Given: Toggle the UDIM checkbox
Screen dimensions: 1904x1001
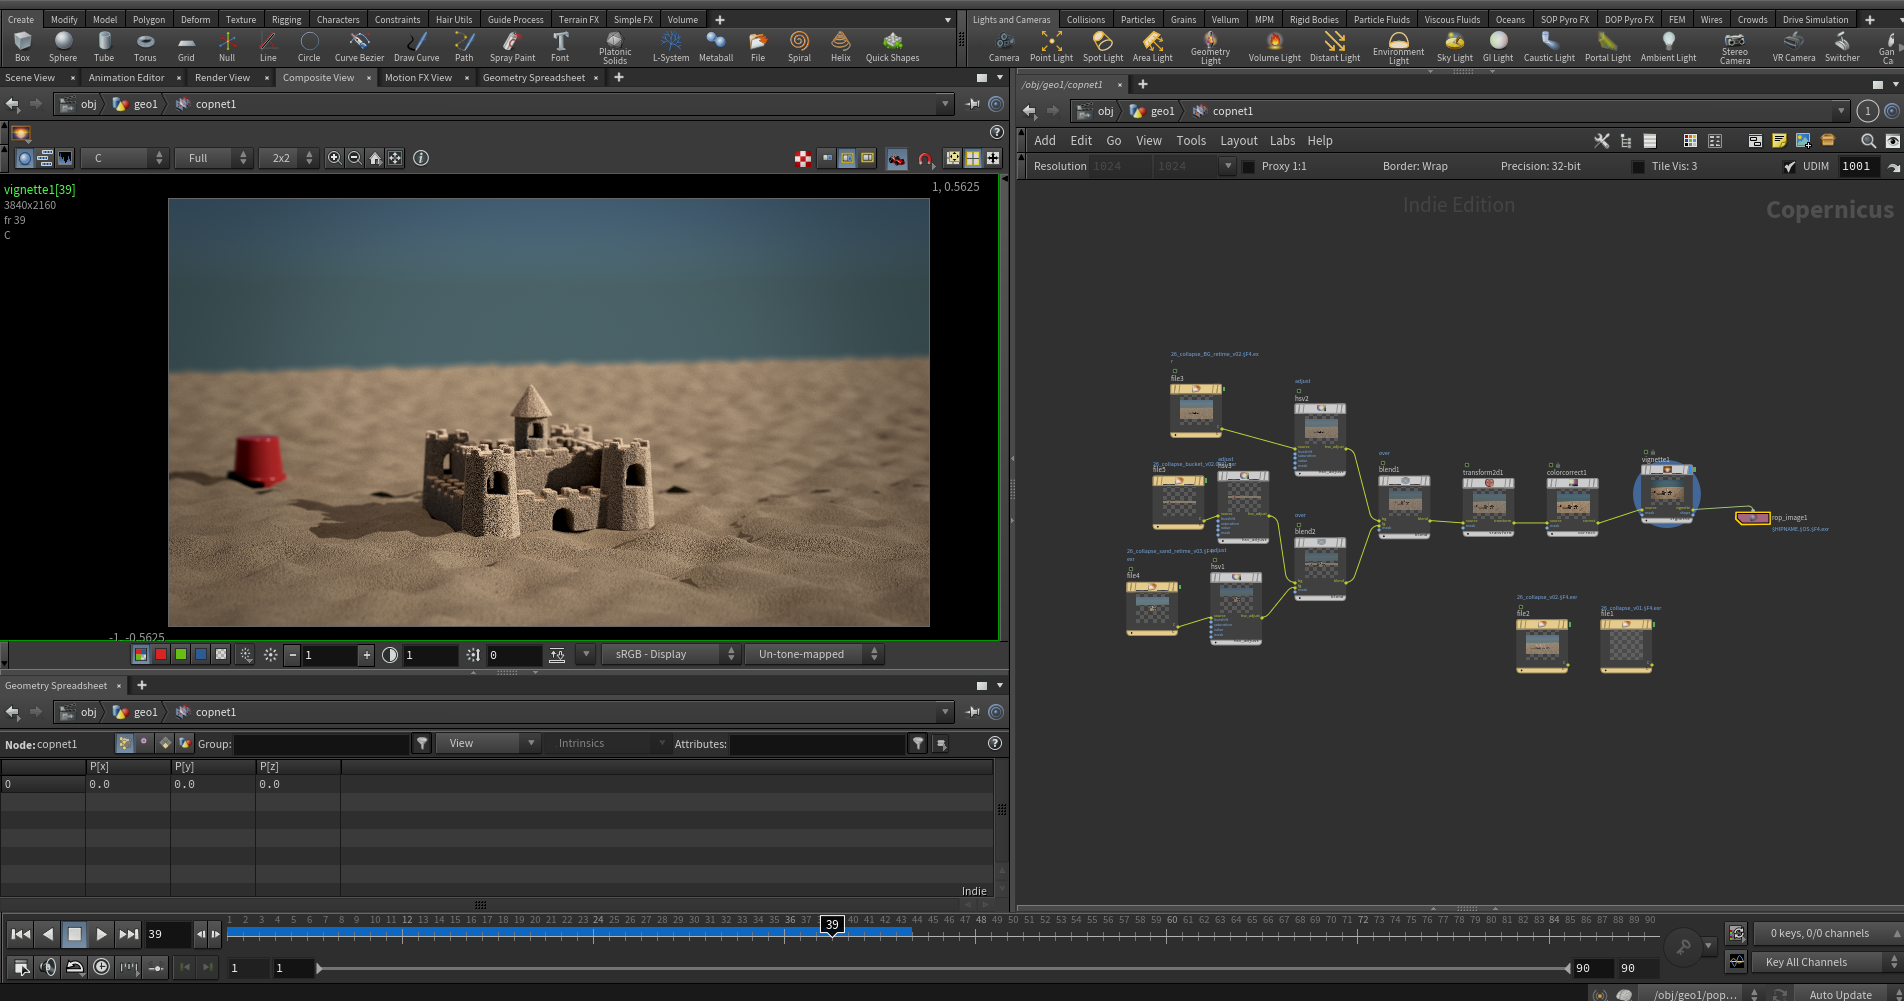Looking at the screenshot, I should pyautogui.click(x=1790, y=167).
